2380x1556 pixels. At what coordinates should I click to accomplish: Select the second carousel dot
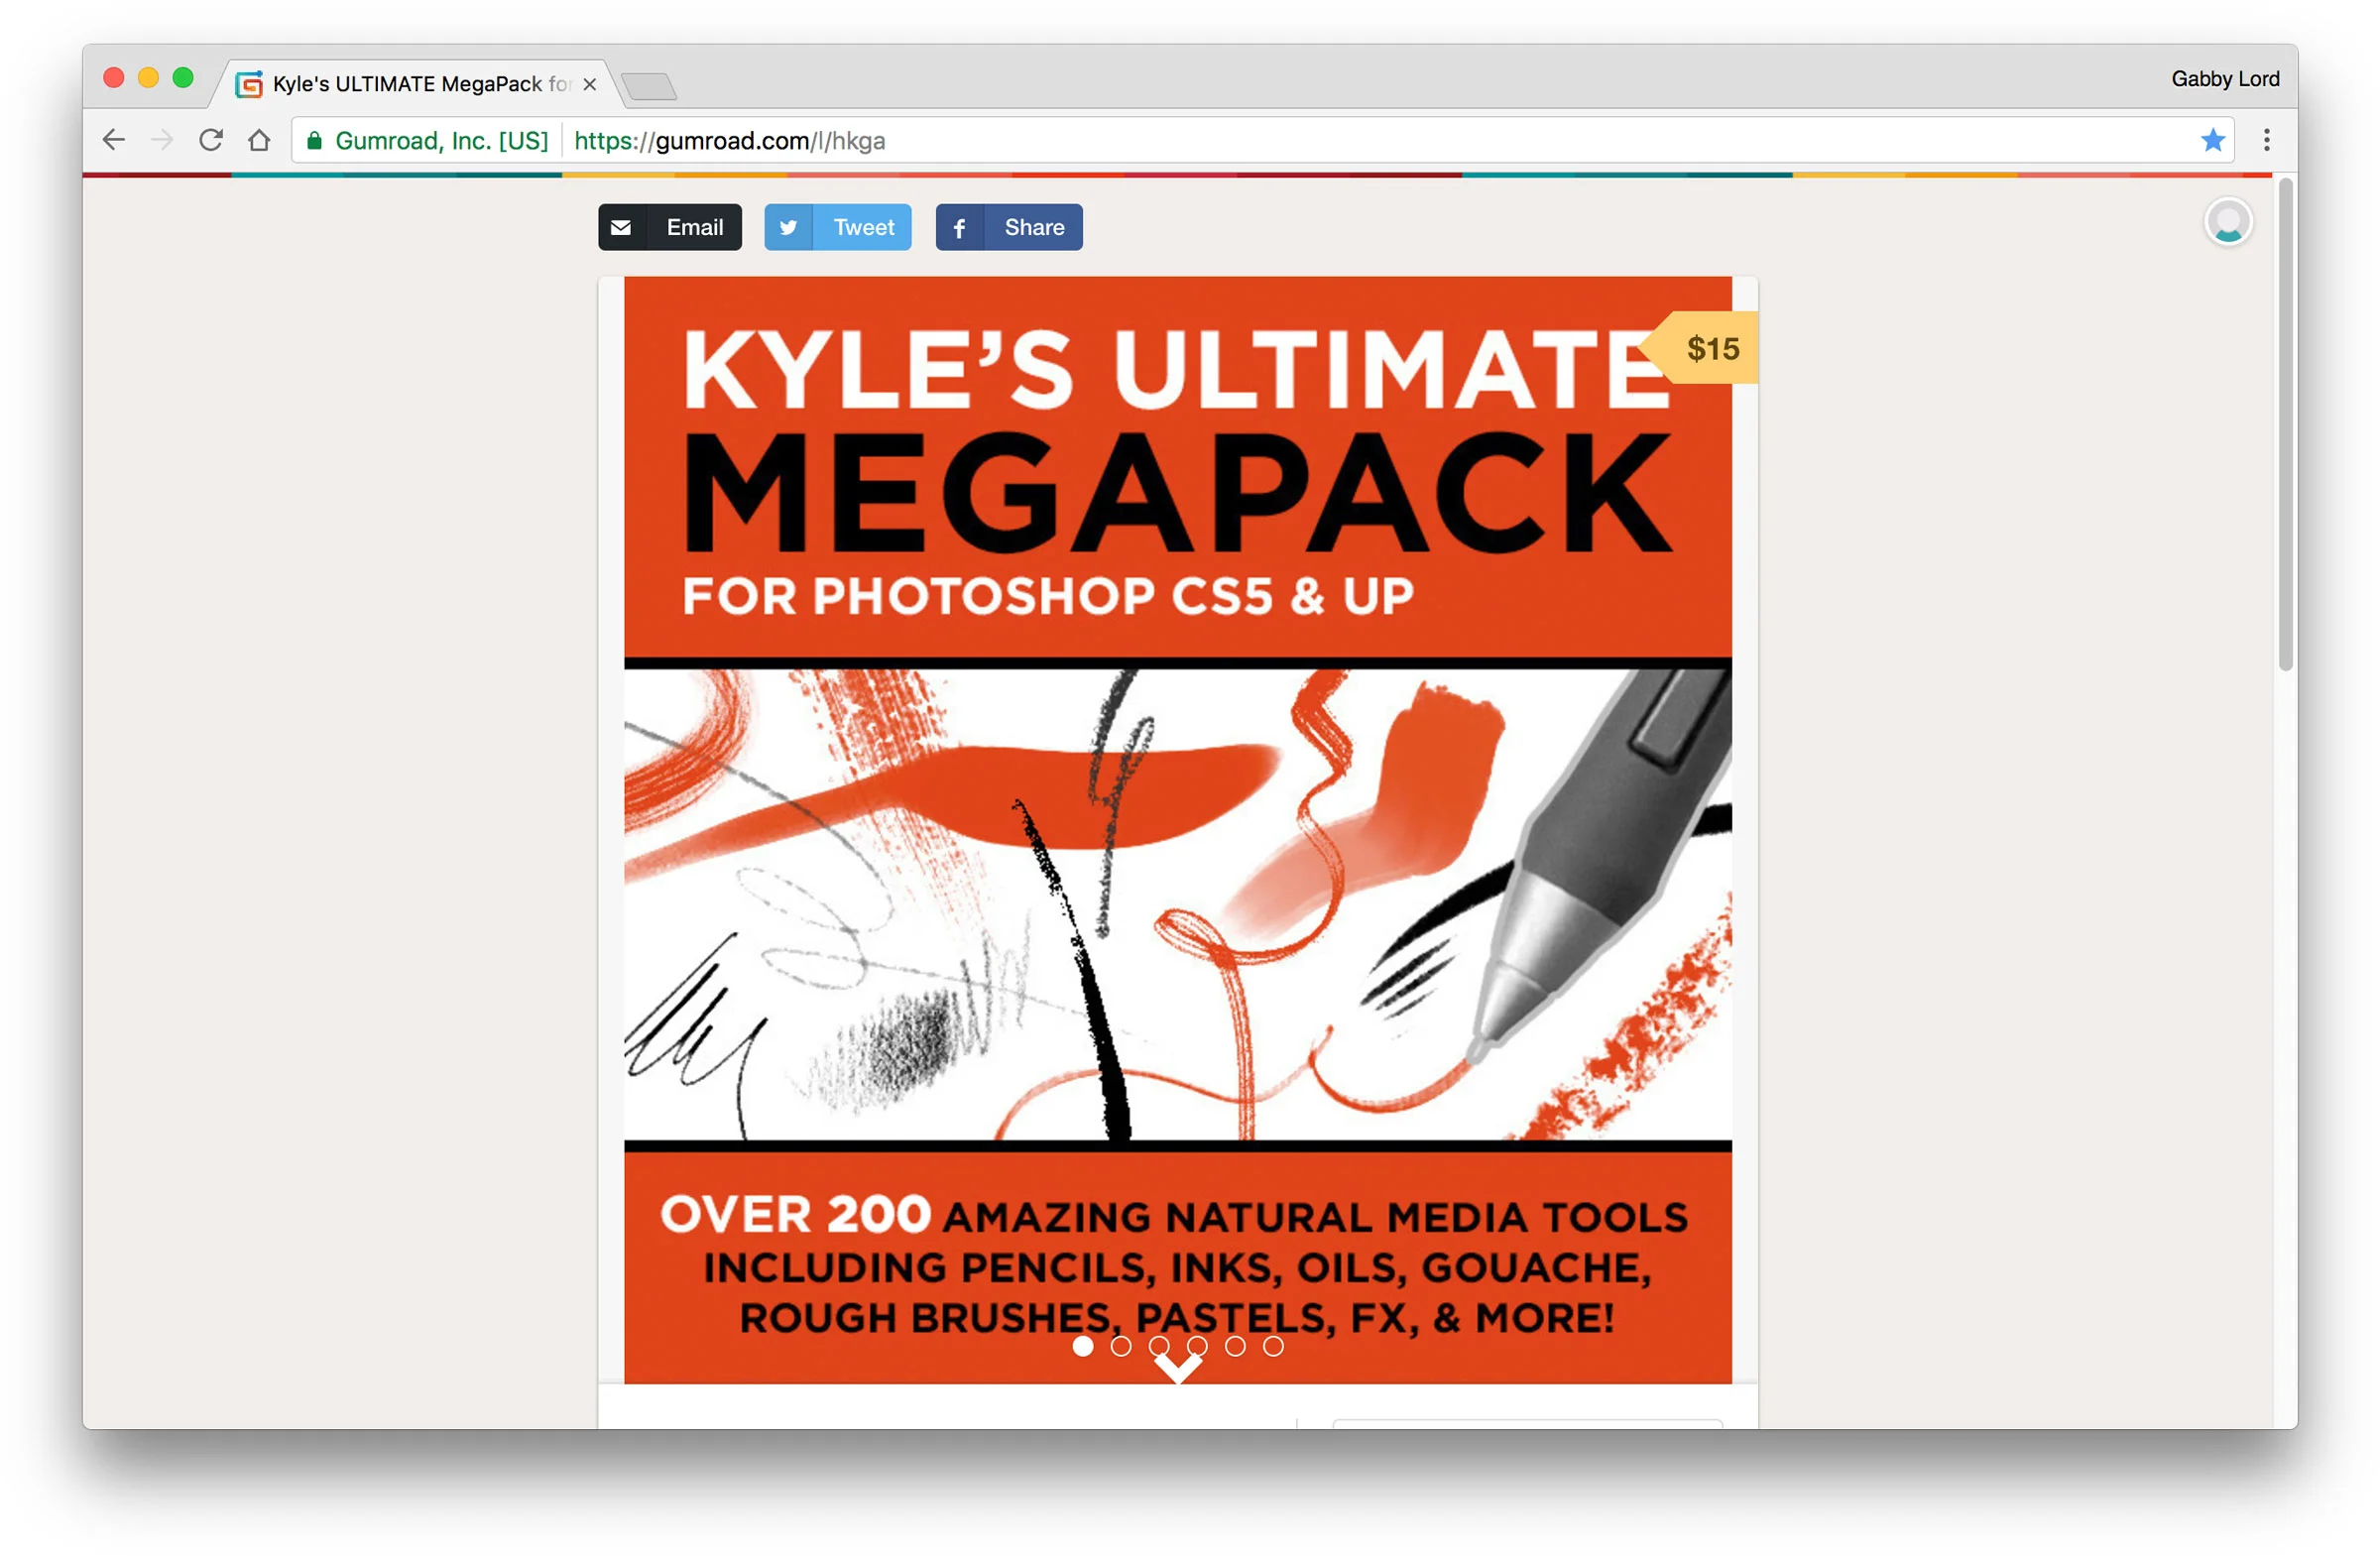click(1121, 1347)
